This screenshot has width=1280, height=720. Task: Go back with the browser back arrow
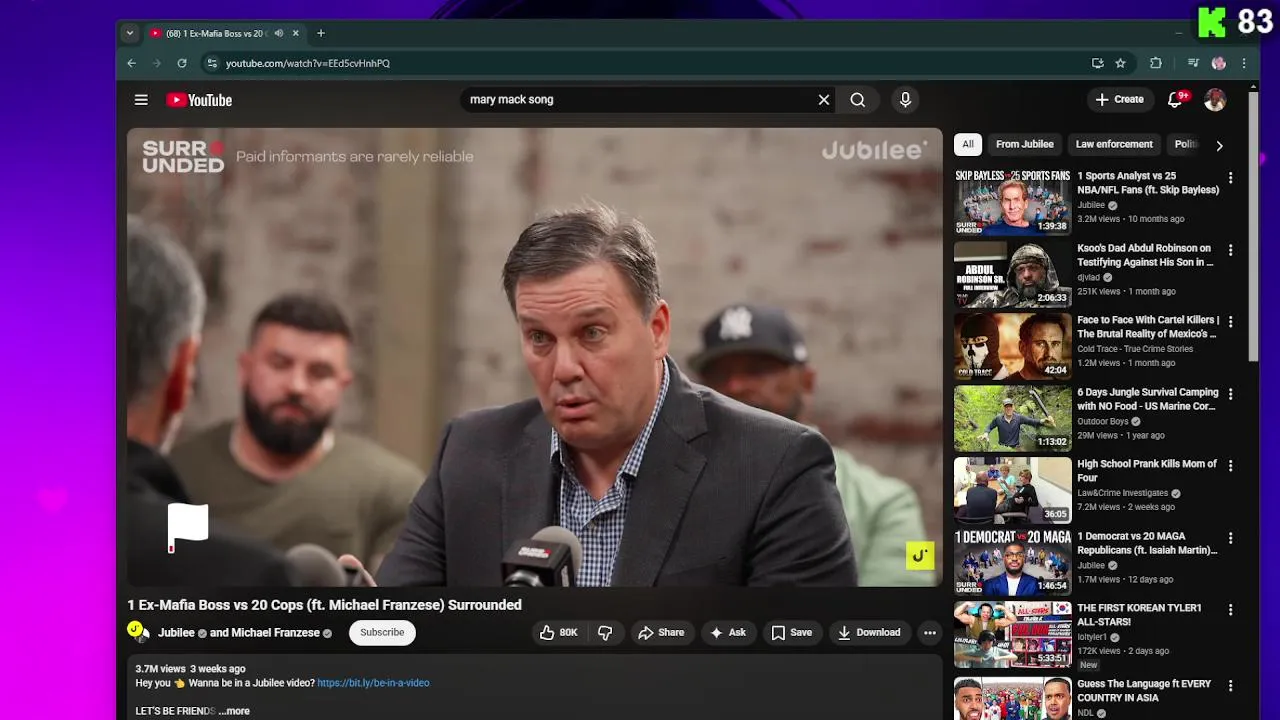131,63
